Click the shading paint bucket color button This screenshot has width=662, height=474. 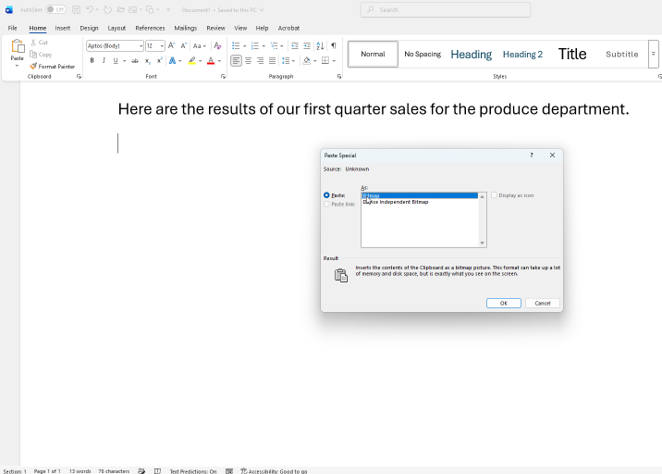point(307,61)
